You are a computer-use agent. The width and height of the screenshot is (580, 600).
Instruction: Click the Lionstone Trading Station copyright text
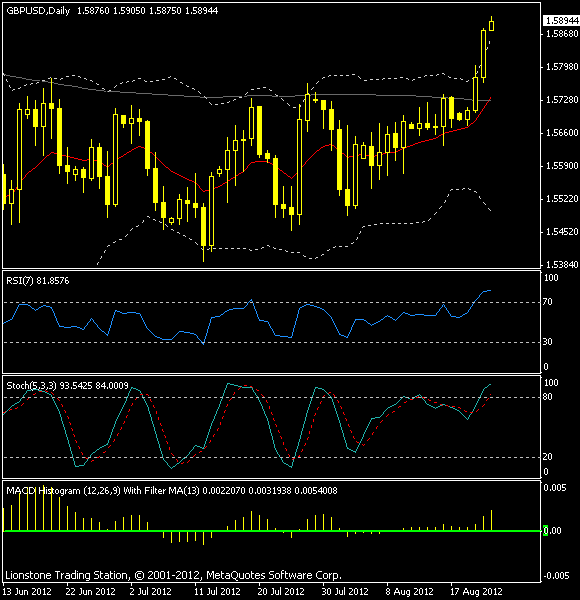(173, 575)
